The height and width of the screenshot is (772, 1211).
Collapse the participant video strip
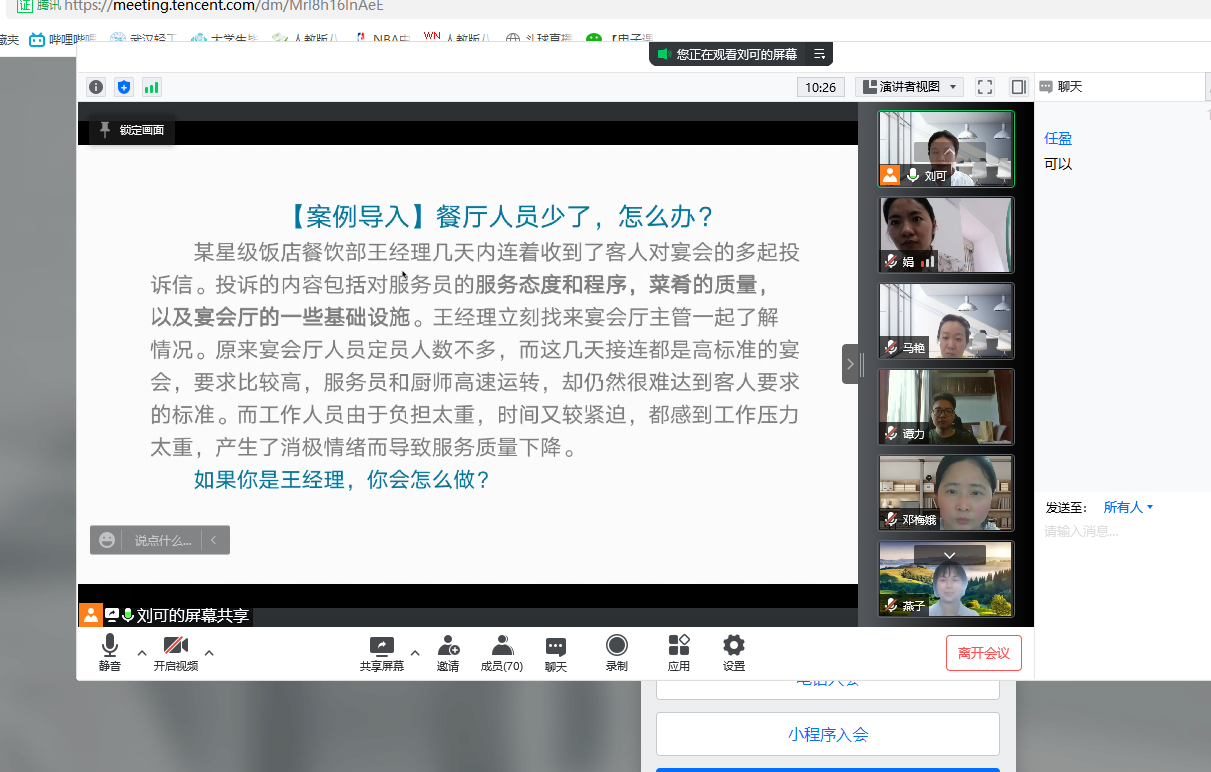coord(851,364)
